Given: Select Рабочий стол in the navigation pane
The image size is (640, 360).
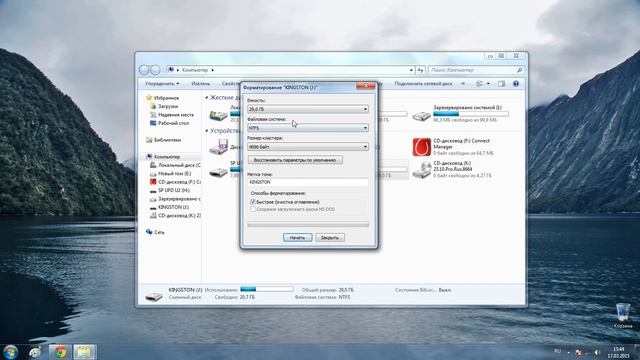Looking at the screenshot, I should tap(173, 123).
